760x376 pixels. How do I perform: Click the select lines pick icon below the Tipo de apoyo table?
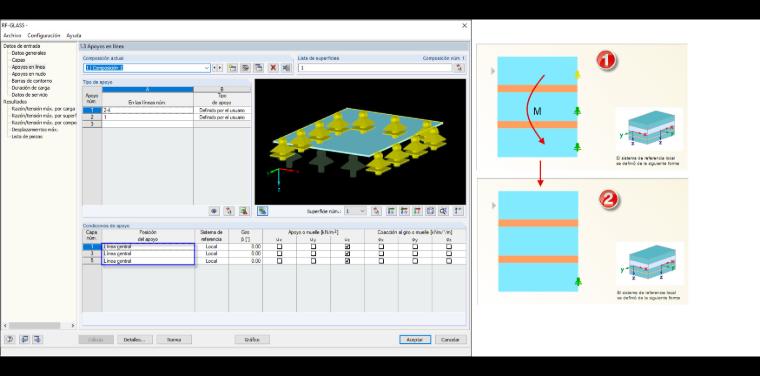pyautogui.click(x=229, y=211)
